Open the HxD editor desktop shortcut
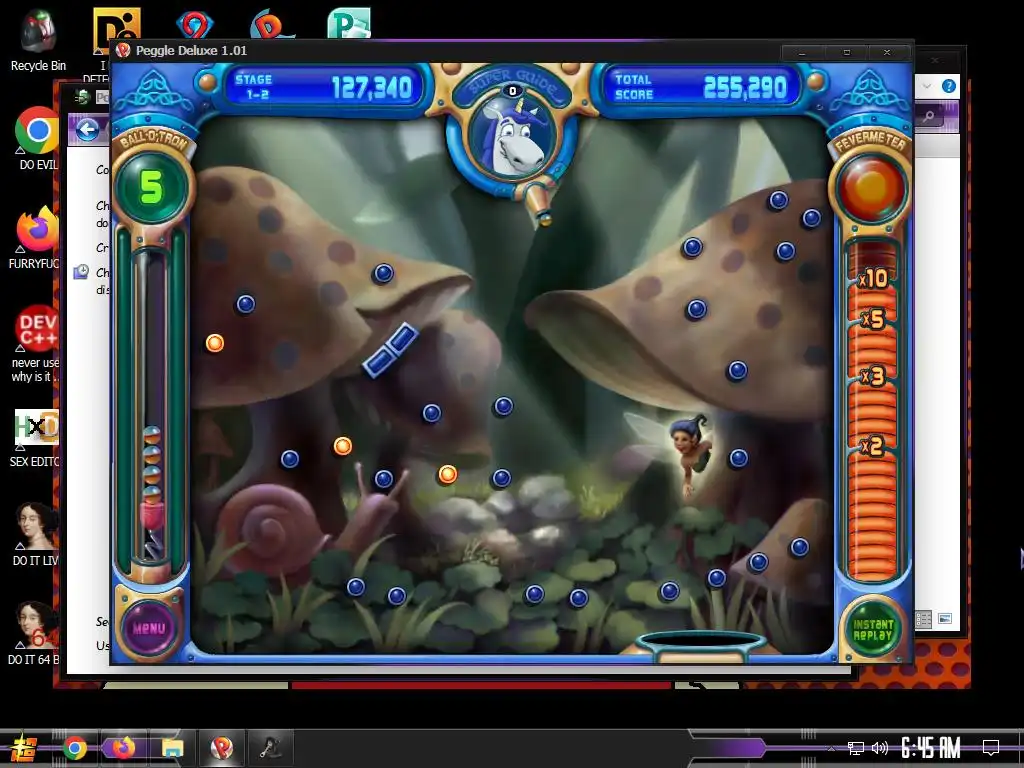 point(36,438)
